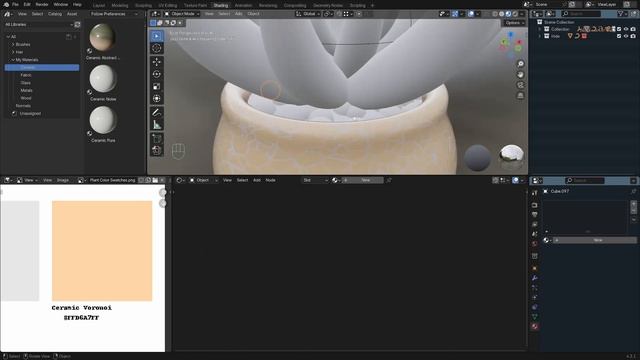Select the Move tool in the 3D viewport
This screenshot has width=640, height=360.
[x=157, y=62]
